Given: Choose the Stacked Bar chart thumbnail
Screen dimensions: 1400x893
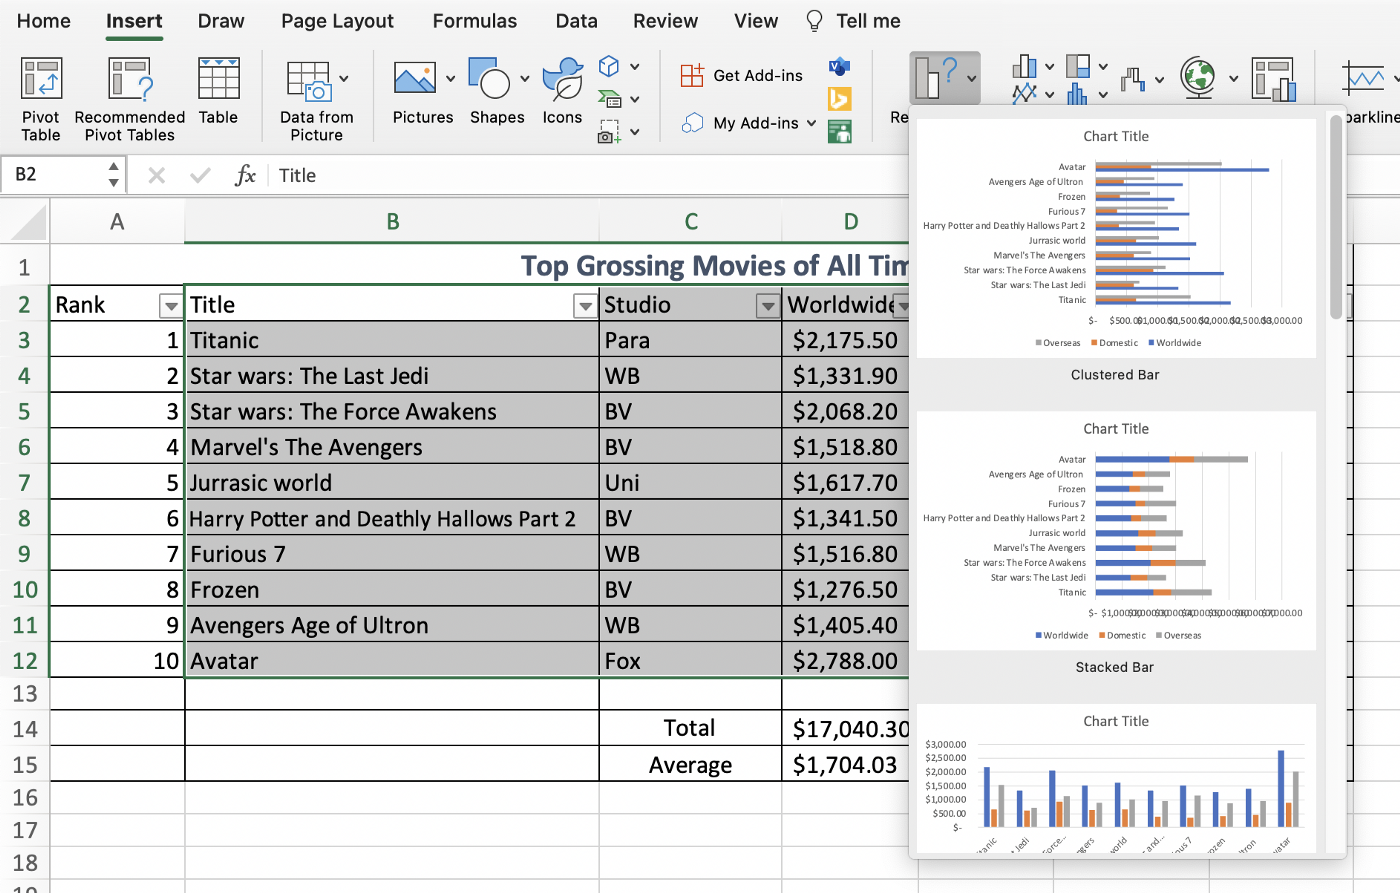Looking at the screenshot, I should point(1115,532).
